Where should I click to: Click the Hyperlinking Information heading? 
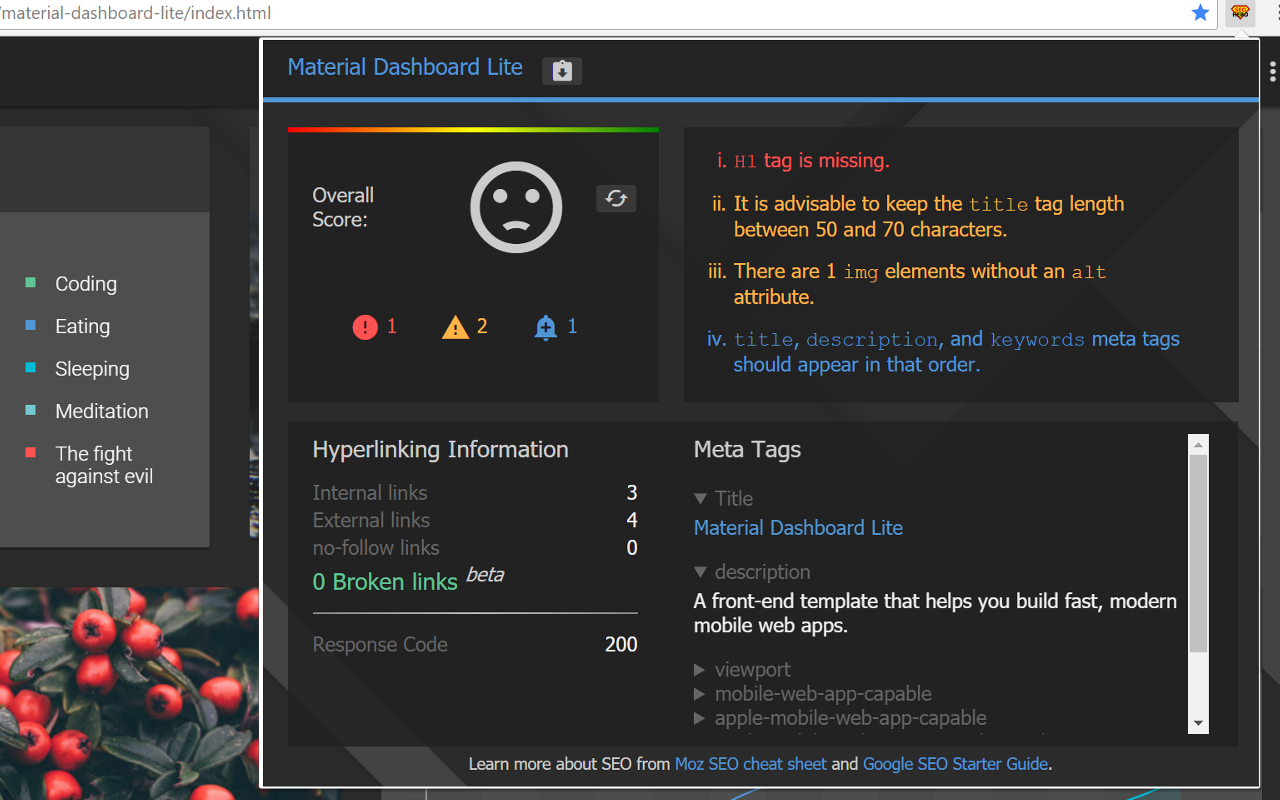pyautogui.click(x=440, y=450)
